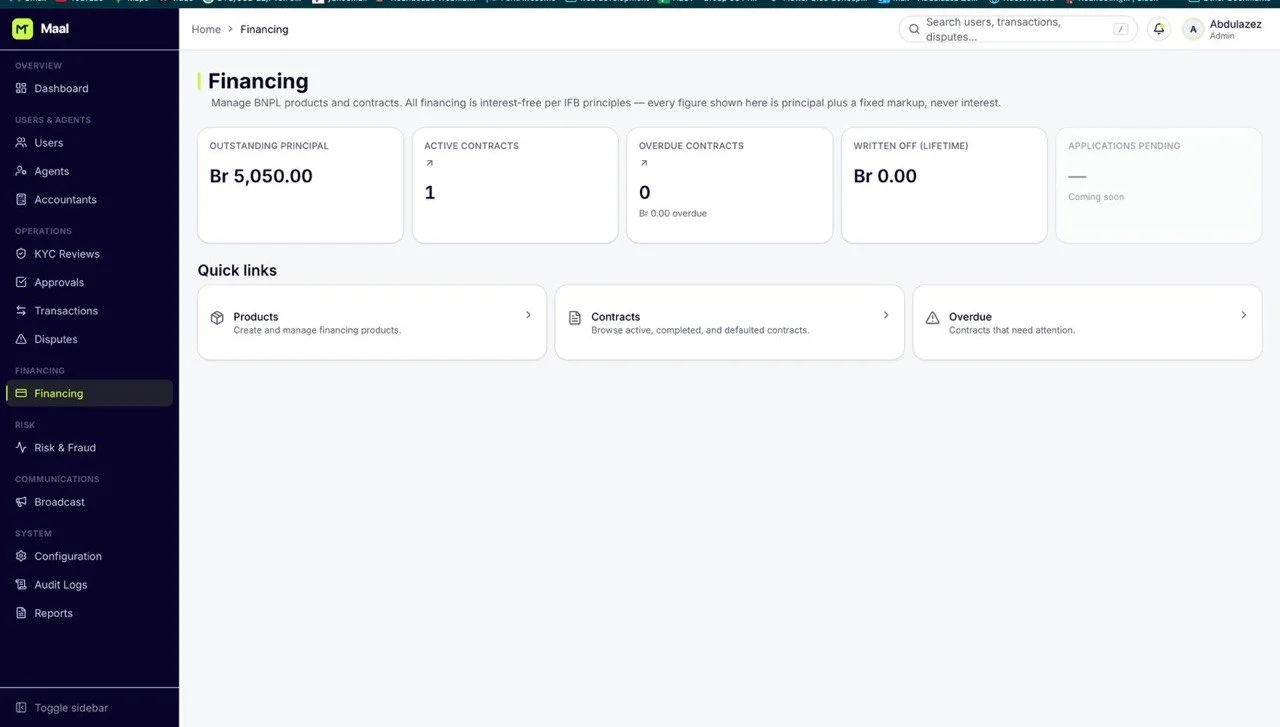Click the Financing card icon in sidebar
Screen dimensions: 1280x727
pos(21,393)
